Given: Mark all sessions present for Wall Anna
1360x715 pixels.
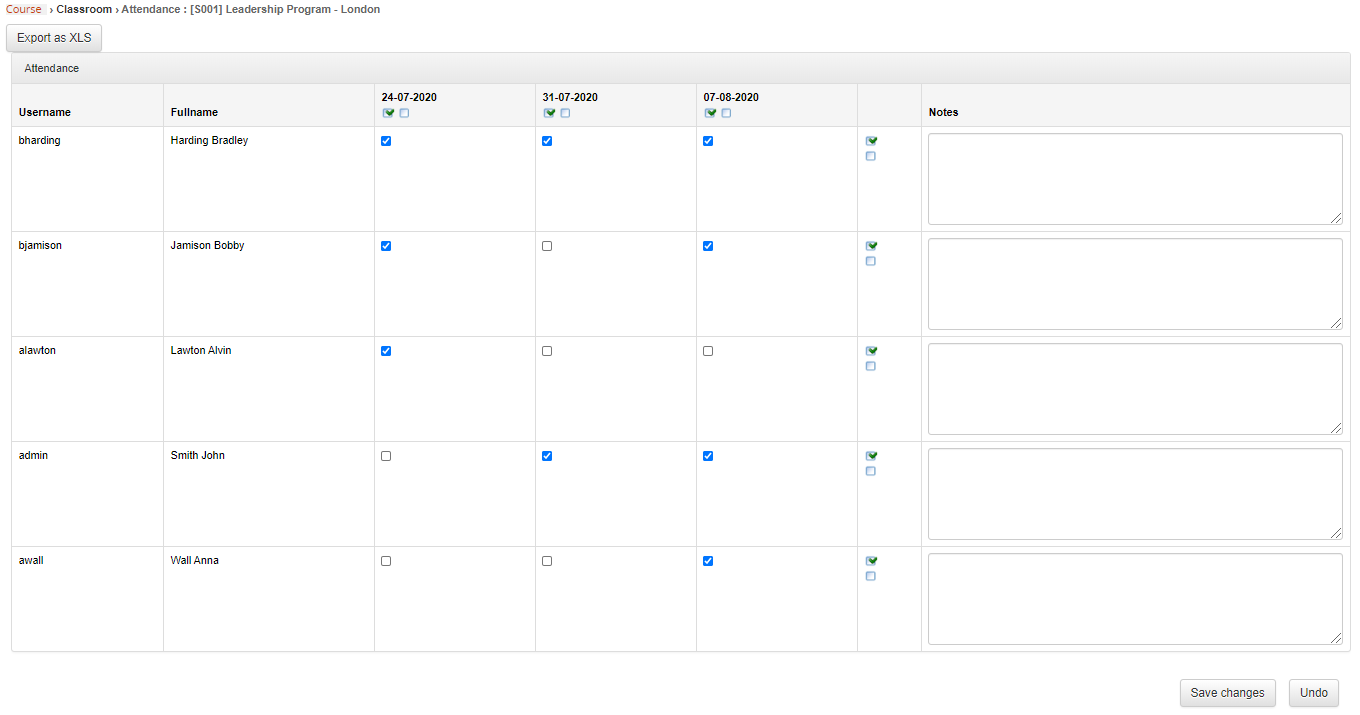Looking at the screenshot, I should click(870, 561).
